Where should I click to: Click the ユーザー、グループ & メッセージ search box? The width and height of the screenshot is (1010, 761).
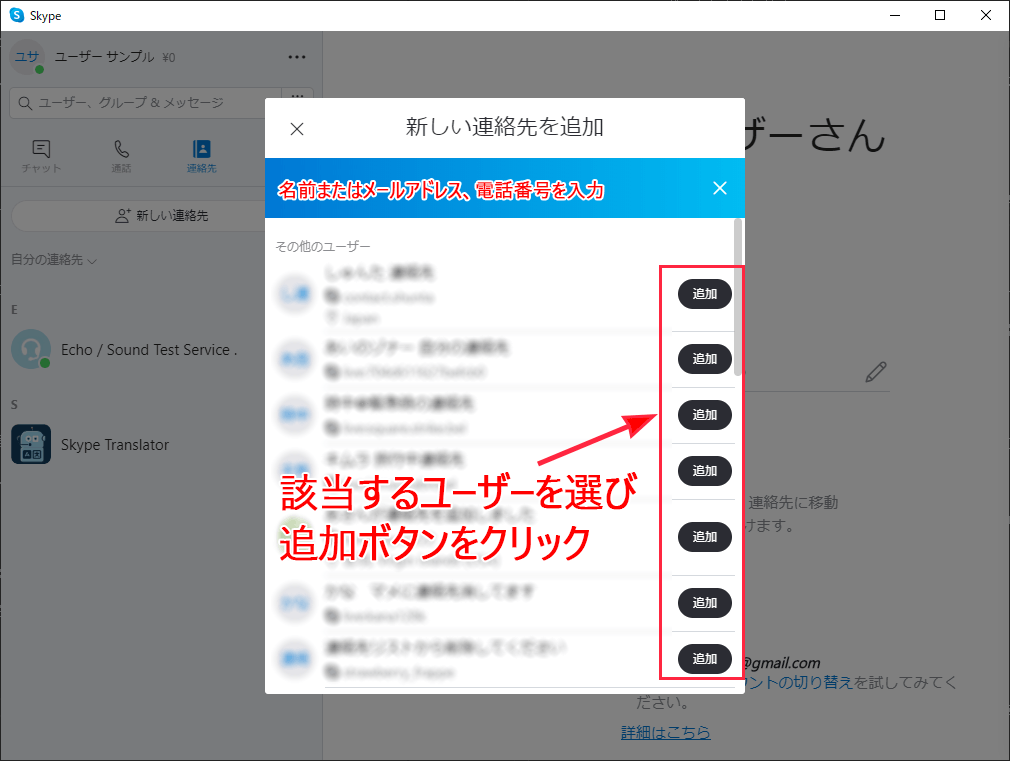pyautogui.click(x=145, y=103)
